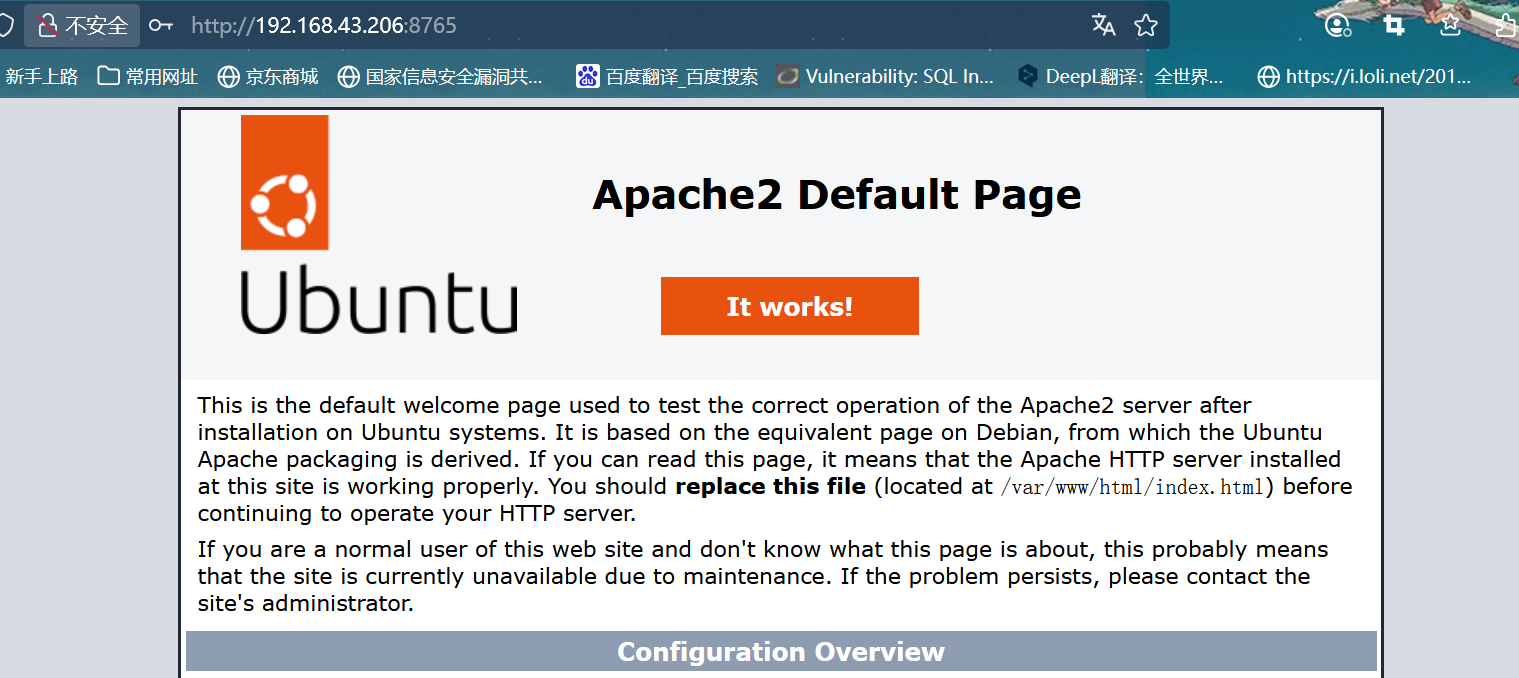Click the insecure connection lock icon
1519x678 pixels.
(x=46, y=26)
